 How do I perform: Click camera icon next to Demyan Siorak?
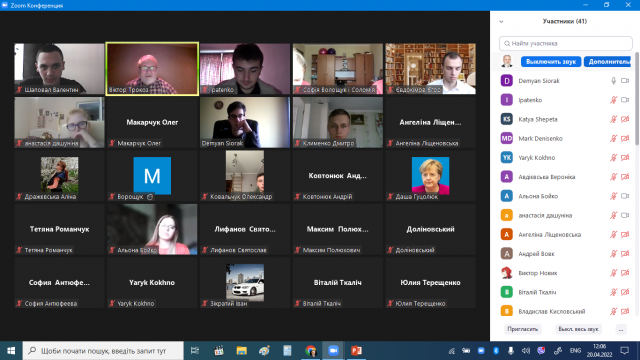pos(625,81)
